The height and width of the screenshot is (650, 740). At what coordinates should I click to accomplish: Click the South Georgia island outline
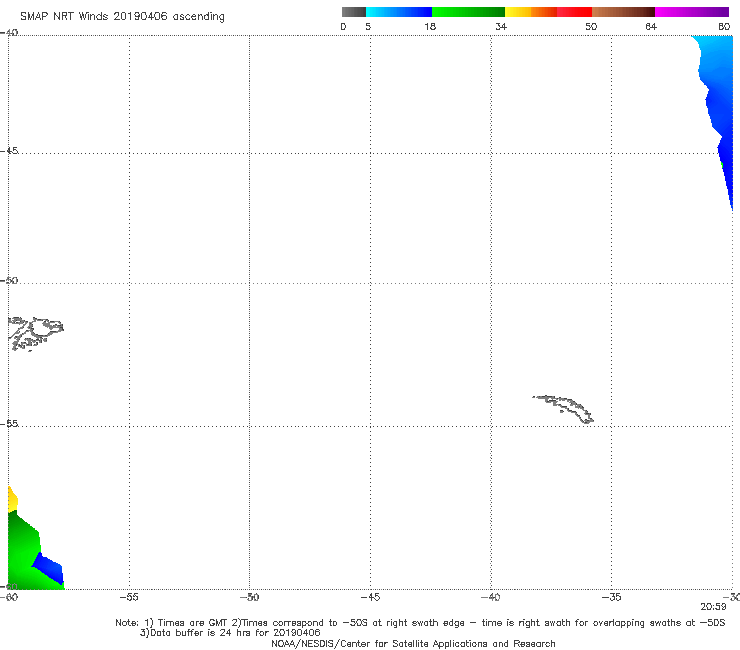(x=563, y=409)
